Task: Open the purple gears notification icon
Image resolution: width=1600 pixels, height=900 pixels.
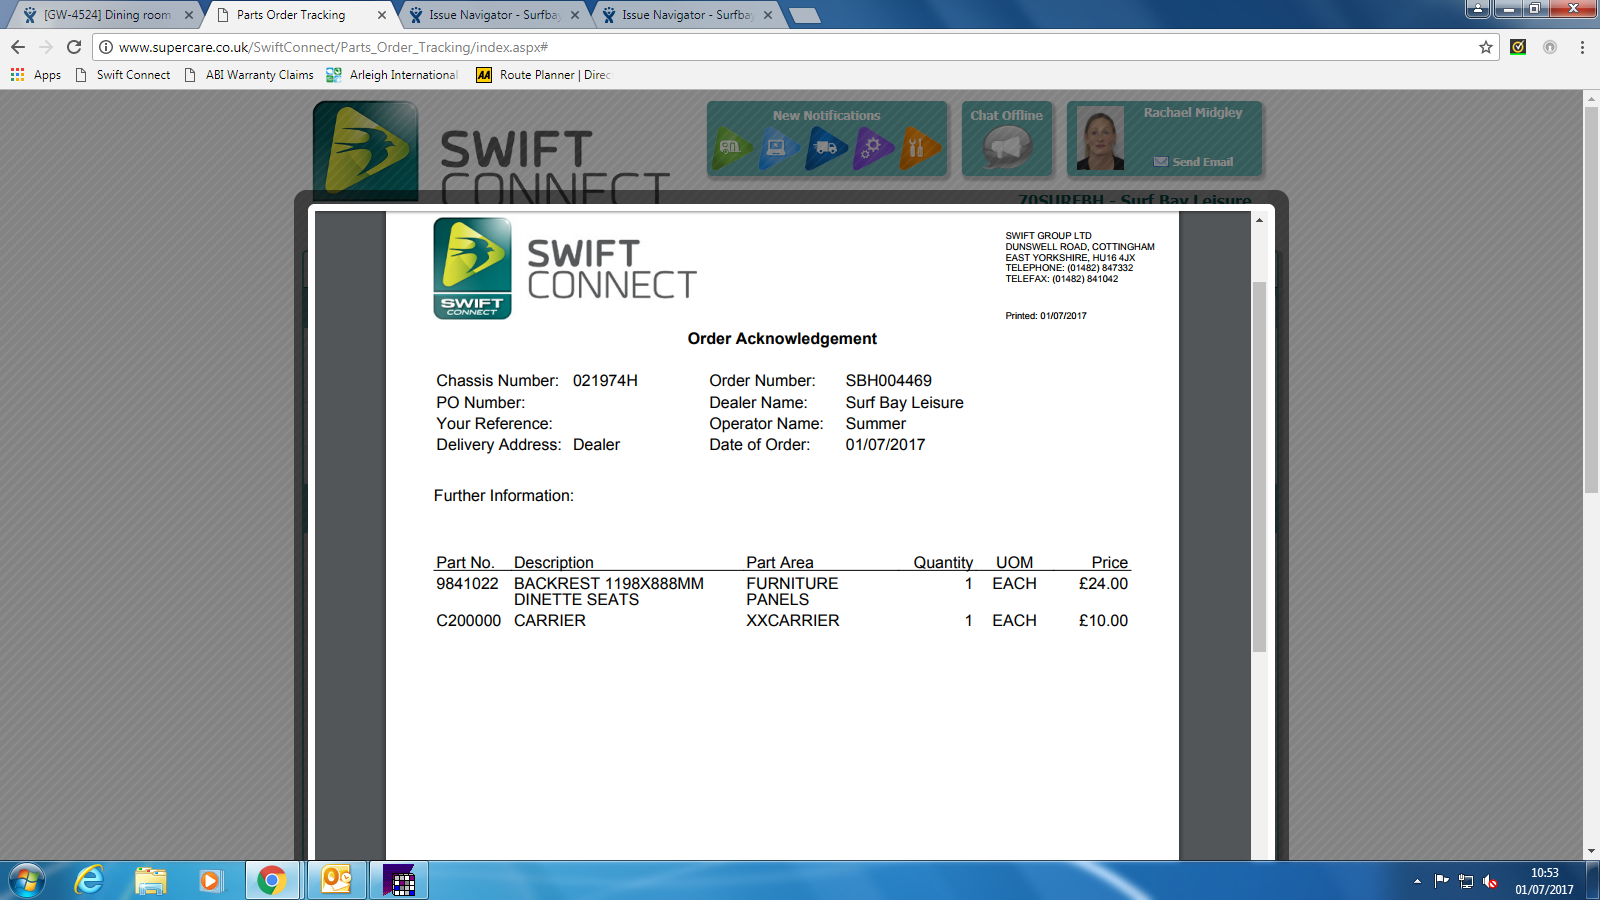Action: [874, 149]
